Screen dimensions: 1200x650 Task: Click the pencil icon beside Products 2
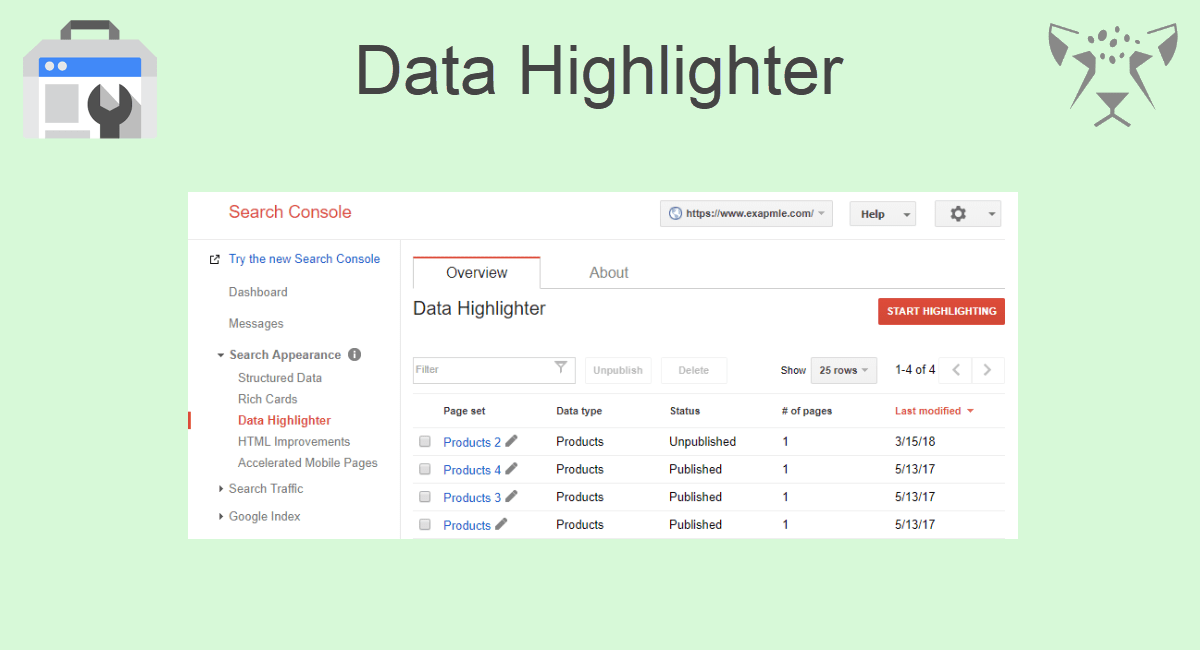pos(512,441)
